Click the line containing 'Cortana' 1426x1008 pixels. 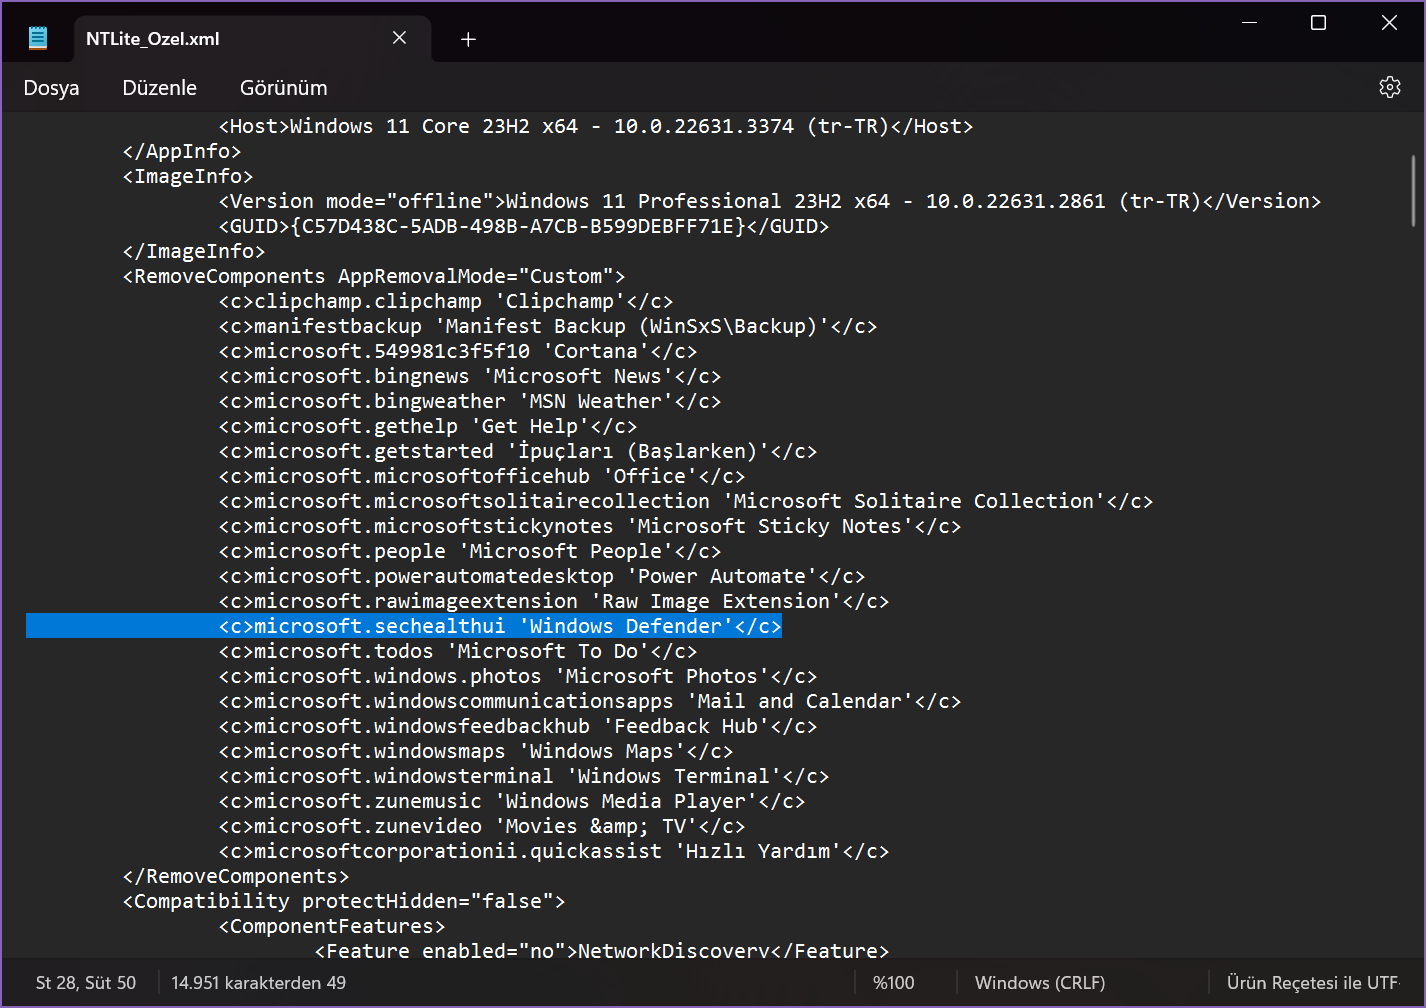pos(458,351)
